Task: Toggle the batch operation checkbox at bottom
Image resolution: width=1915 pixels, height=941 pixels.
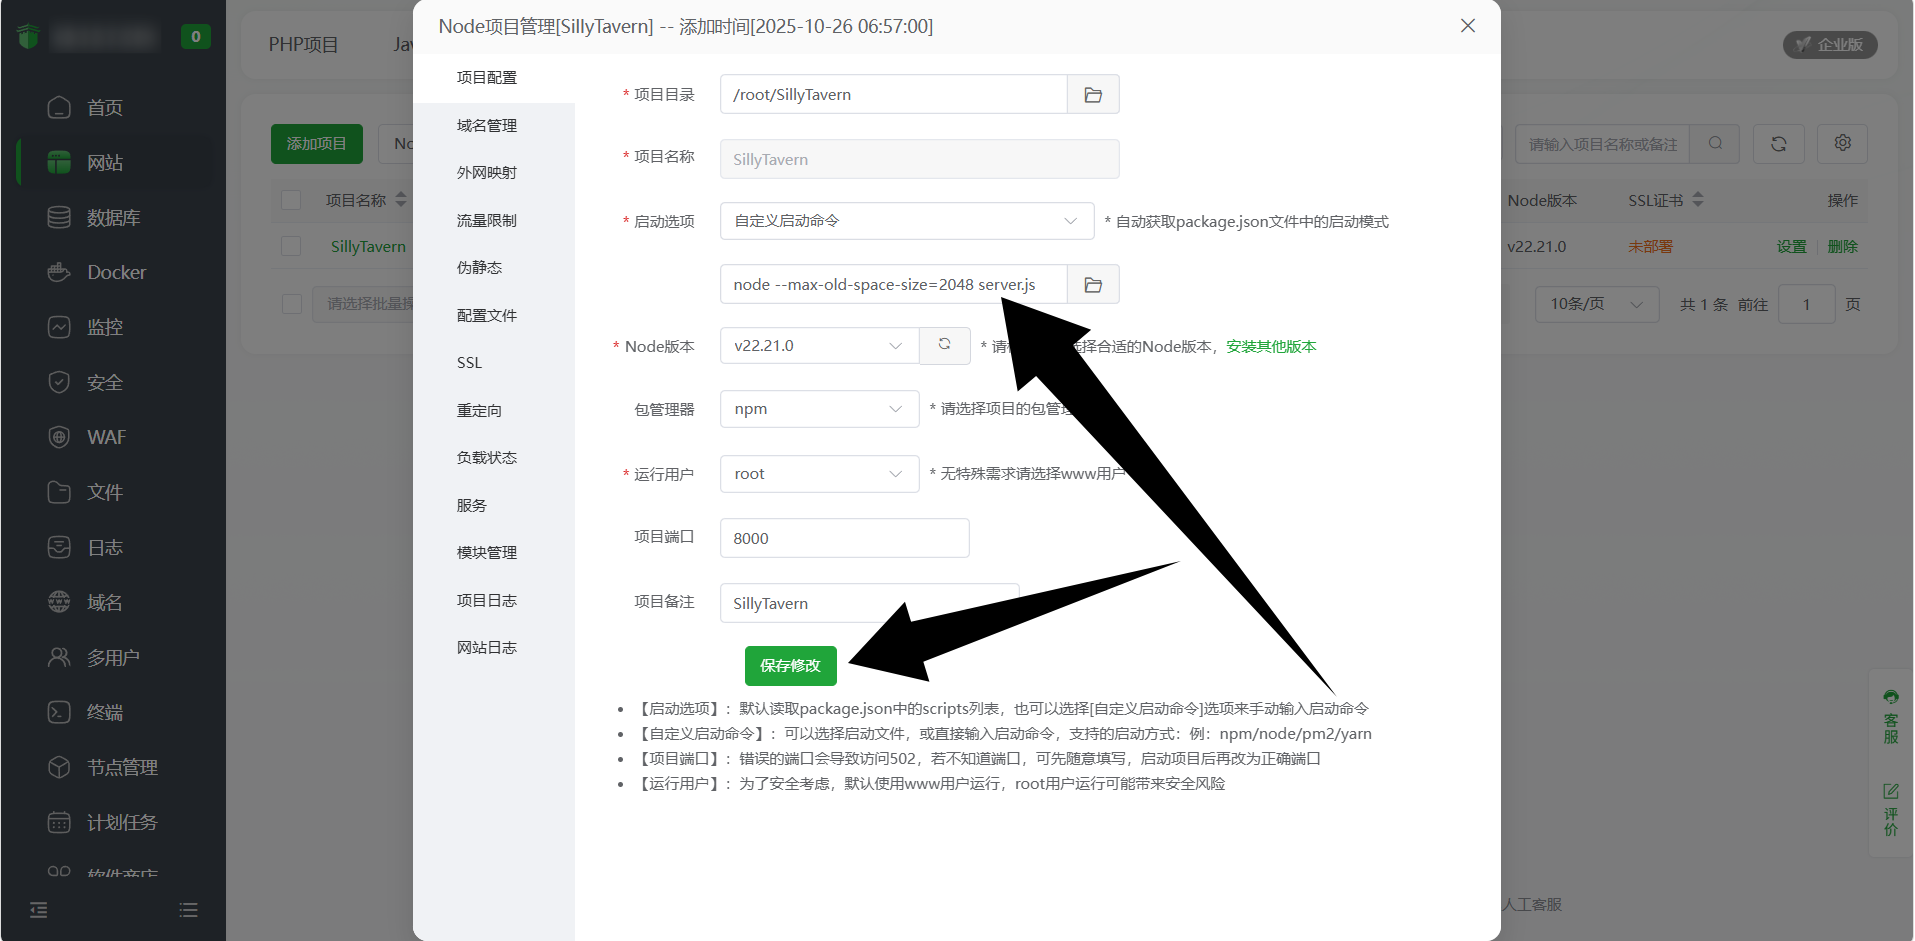Action: tap(292, 304)
